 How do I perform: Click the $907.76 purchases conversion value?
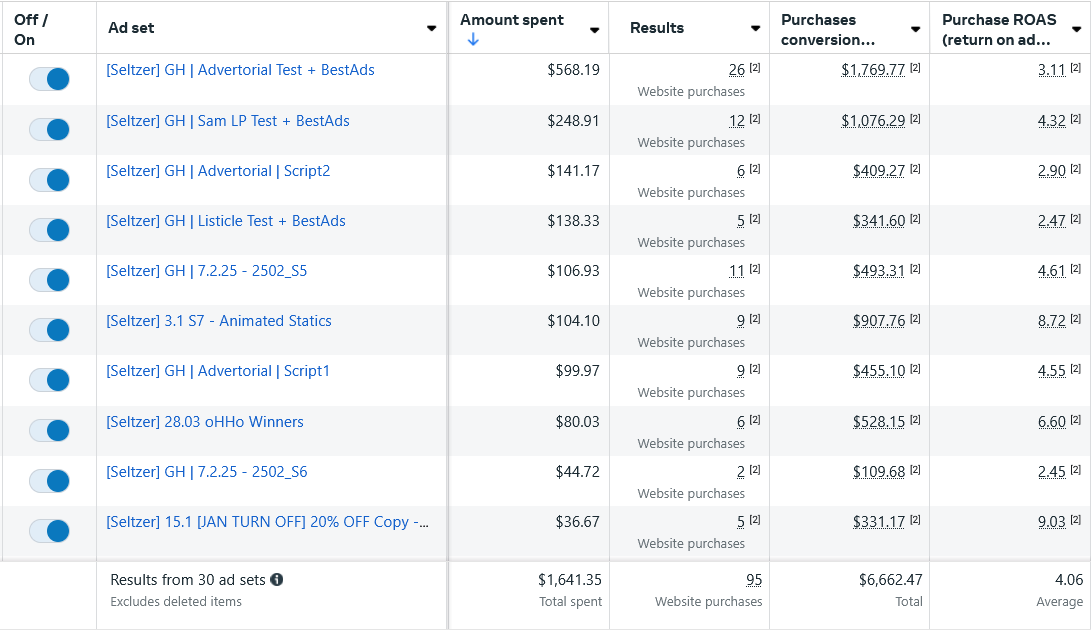(x=879, y=321)
